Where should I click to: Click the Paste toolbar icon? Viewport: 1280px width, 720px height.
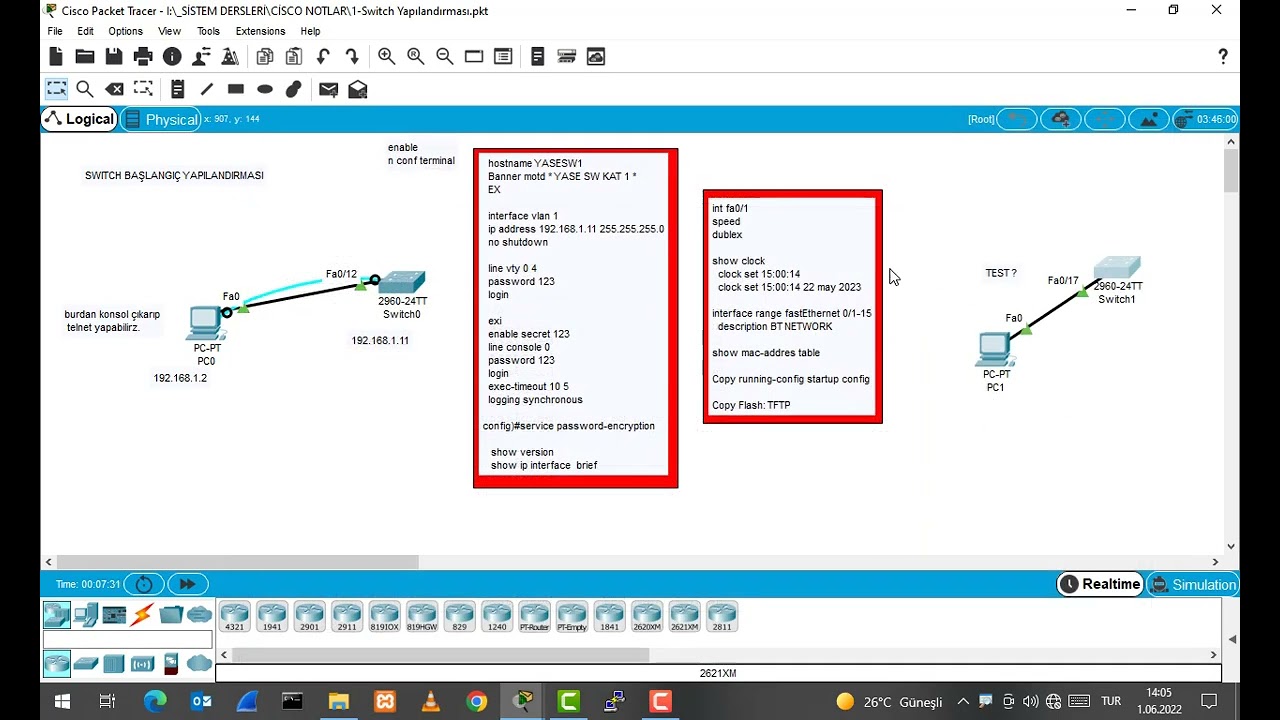tap(294, 57)
